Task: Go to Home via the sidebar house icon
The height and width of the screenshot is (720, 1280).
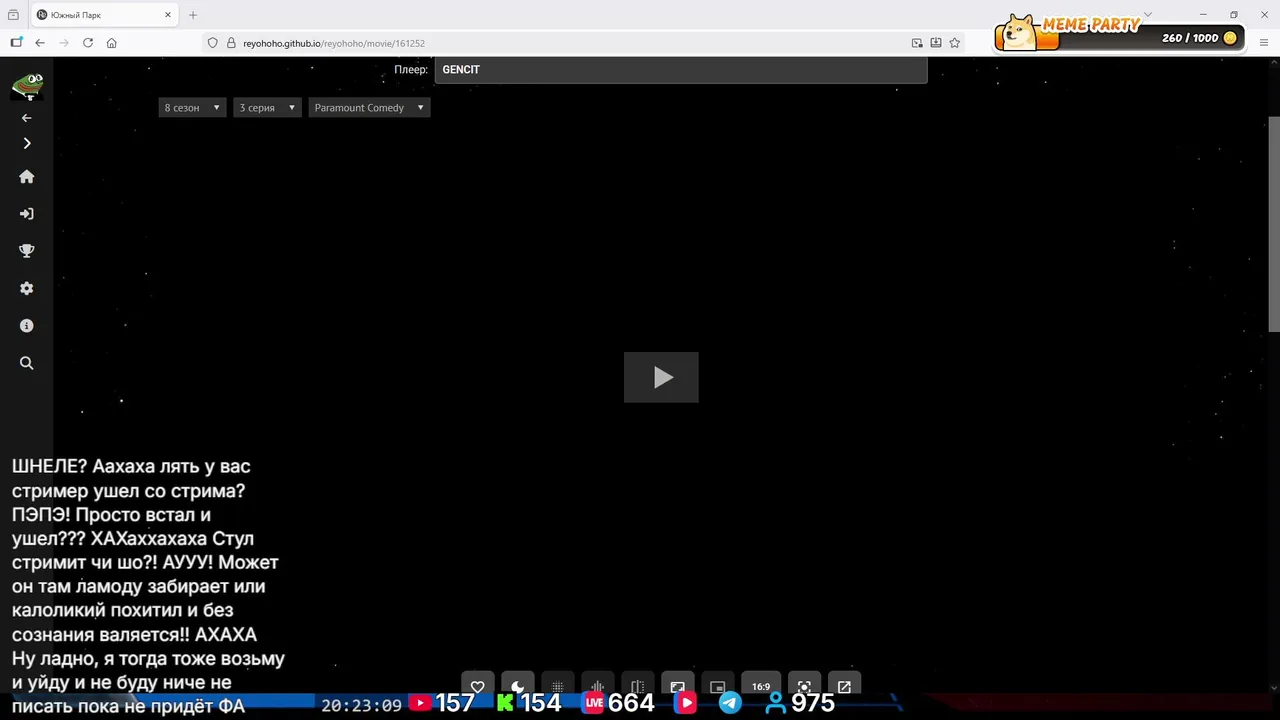Action: (x=27, y=176)
